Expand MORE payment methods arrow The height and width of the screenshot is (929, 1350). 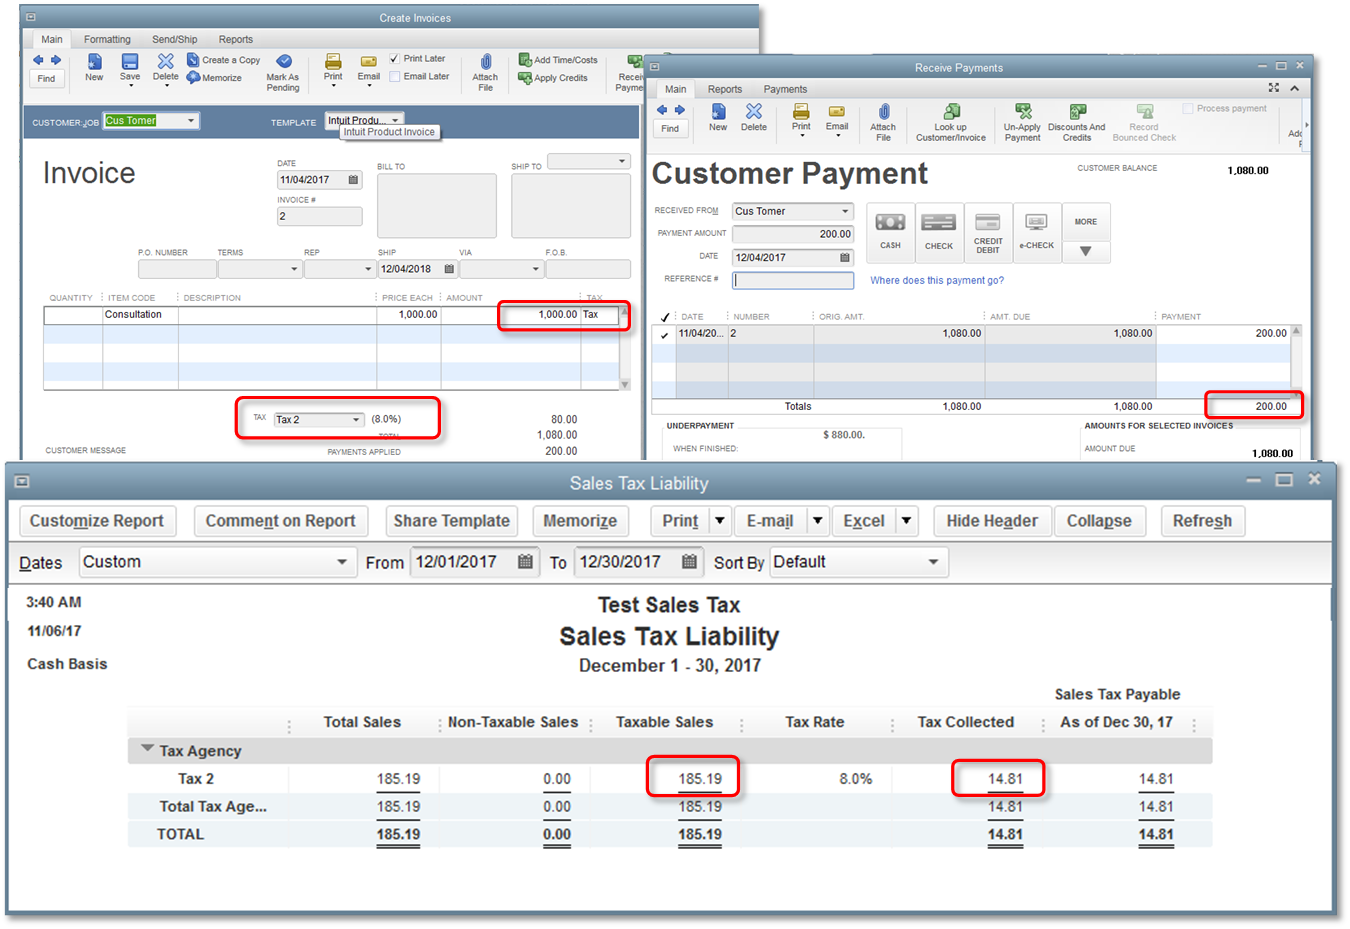1086,251
